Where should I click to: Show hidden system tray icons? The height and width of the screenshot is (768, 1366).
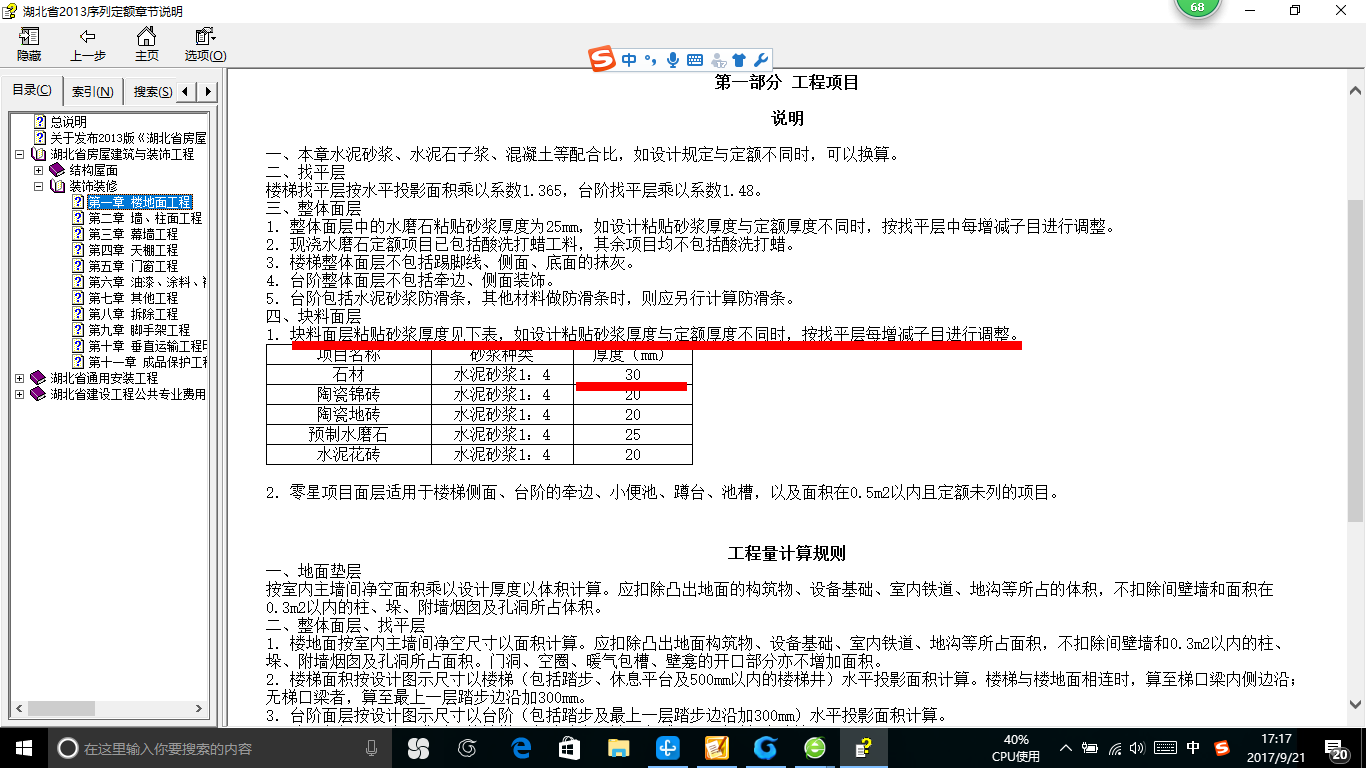tap(1066, 748)
